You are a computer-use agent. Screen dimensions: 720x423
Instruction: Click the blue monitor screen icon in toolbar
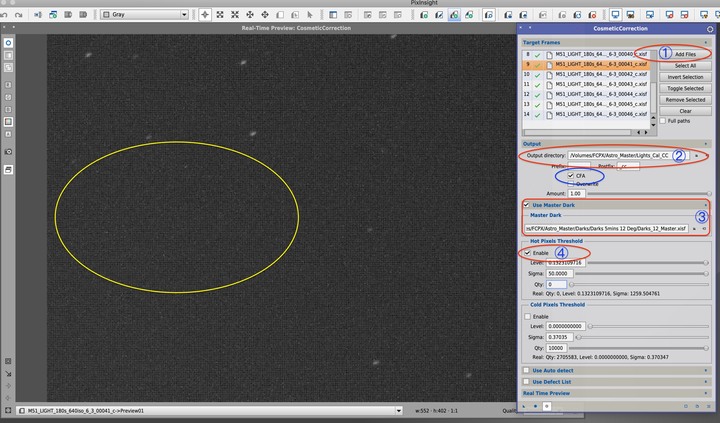pos(615,15)
